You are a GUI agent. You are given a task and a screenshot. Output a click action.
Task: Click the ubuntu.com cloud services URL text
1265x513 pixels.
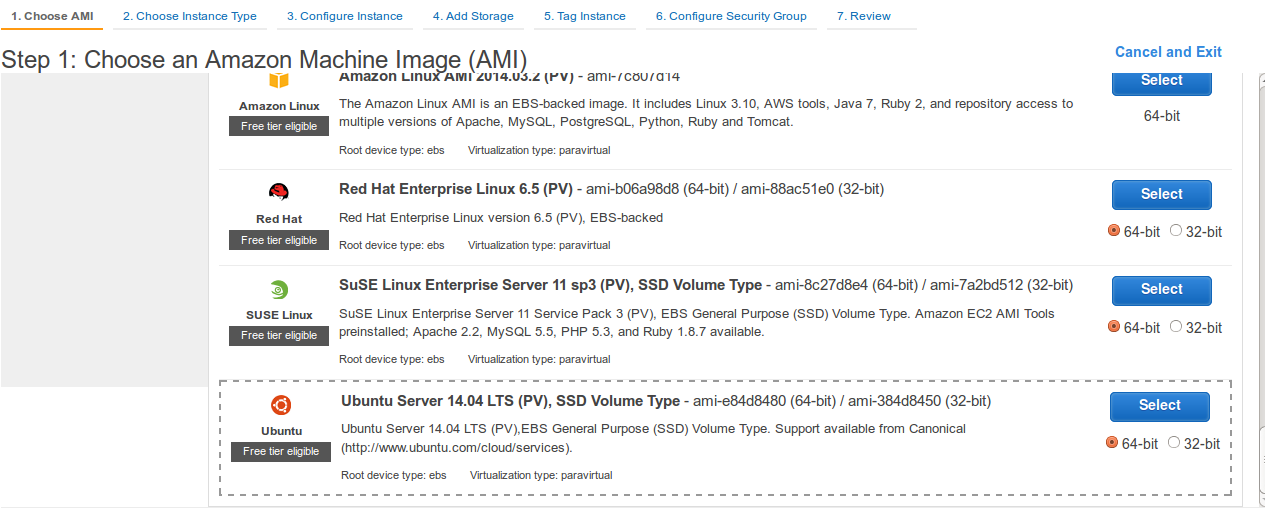[x=454, y=447]
